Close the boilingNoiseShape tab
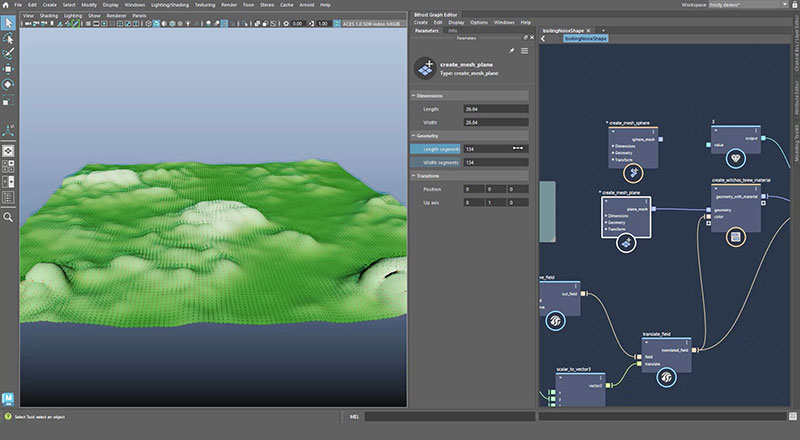The height and width of the screenshot is (440, 800). [x=588, y=31]
